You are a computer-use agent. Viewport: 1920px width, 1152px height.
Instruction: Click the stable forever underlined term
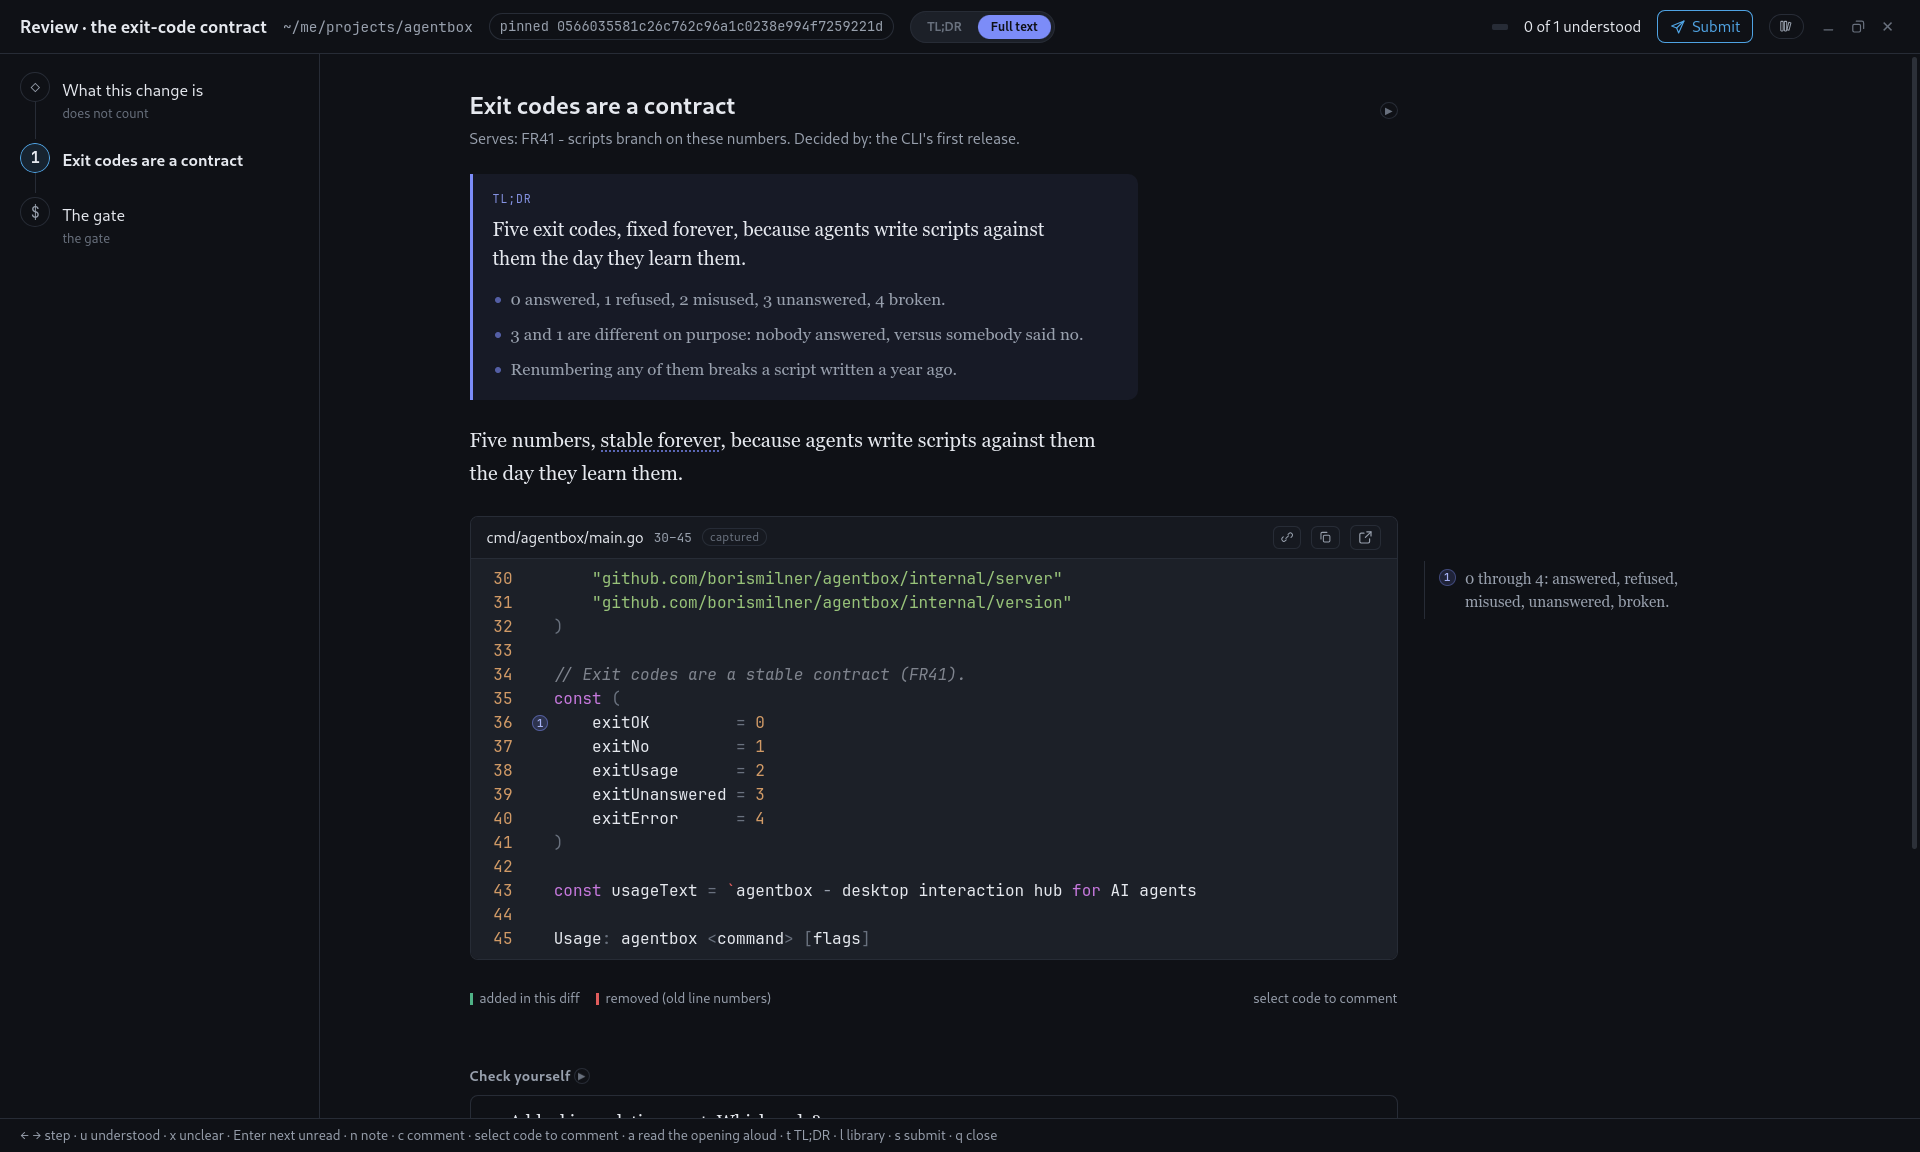[660, 441]
